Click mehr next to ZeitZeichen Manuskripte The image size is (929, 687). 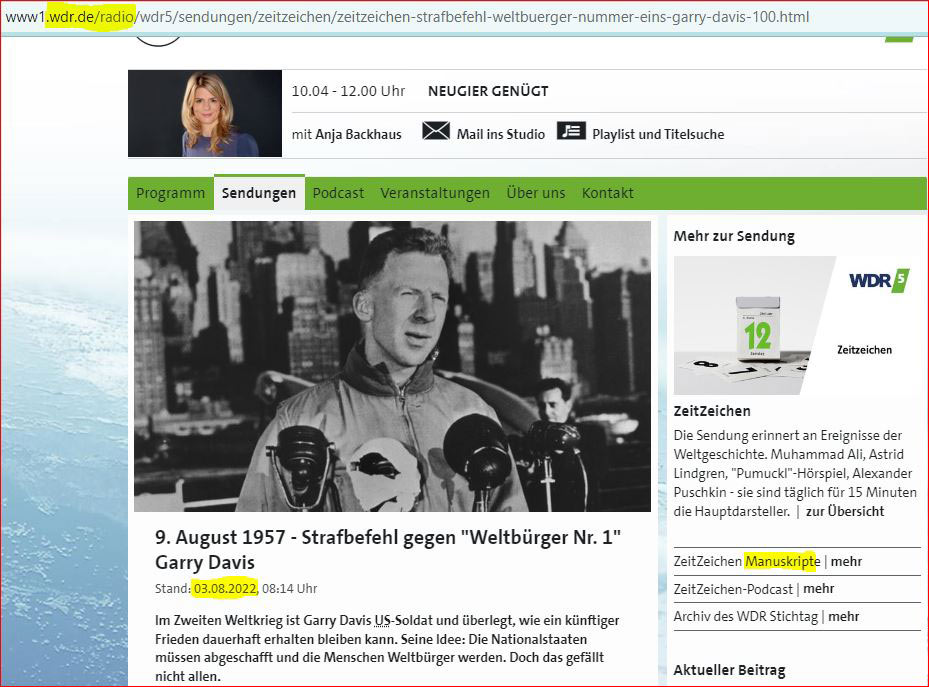846,561
